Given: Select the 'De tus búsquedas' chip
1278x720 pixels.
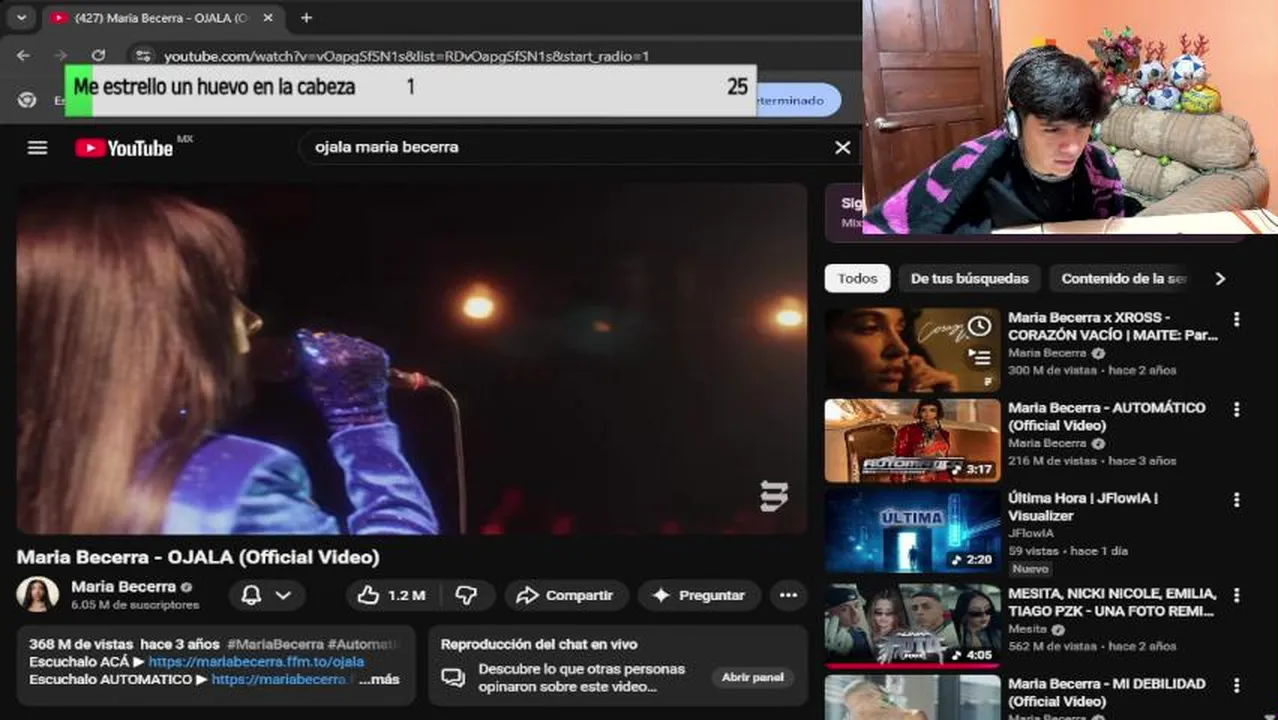Looking at the screenshot, I should pyautogui.click(x=969, y=278).
